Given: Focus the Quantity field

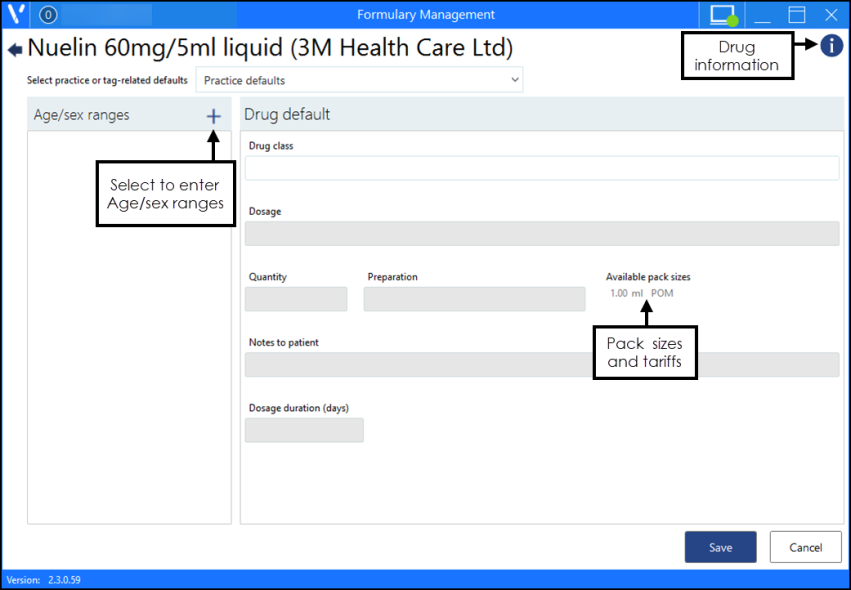Looking at the screenshot, I should 296,299.
